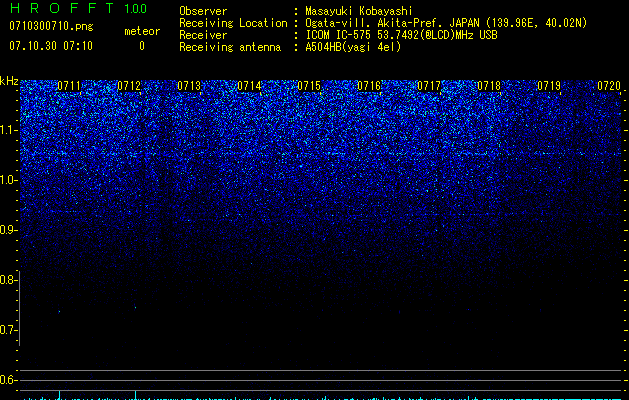
Task: Click the 0.8 kHz axis label
Action: click(x=8, y=280)
